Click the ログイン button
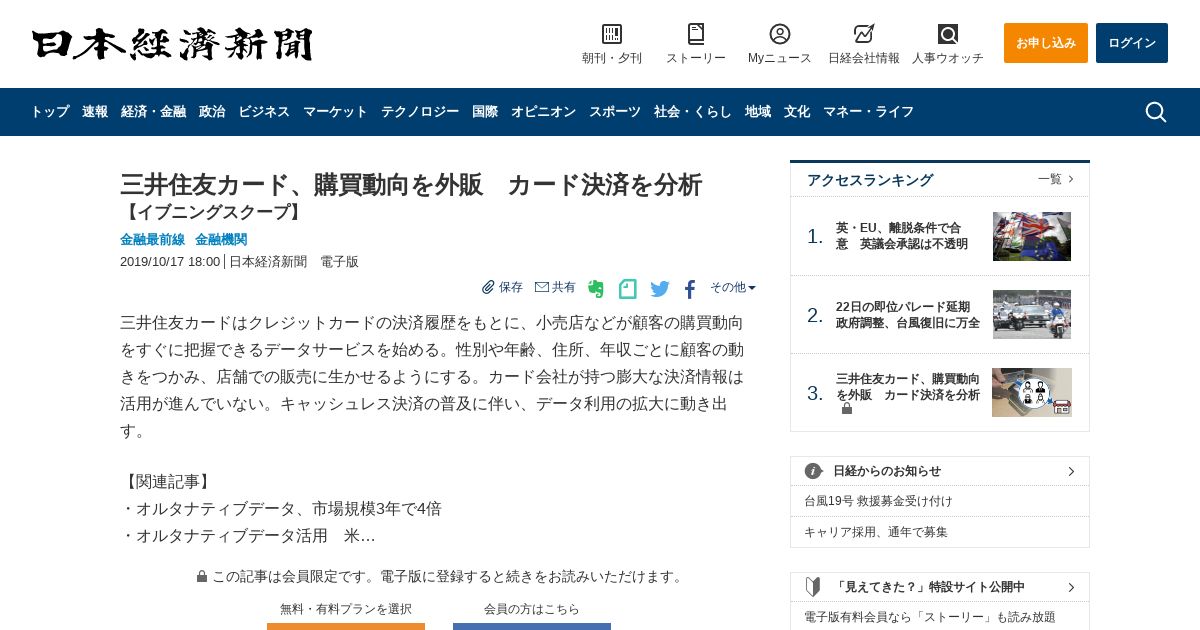The width and height of the screenshot is (1200, 630). (1132, 43)
